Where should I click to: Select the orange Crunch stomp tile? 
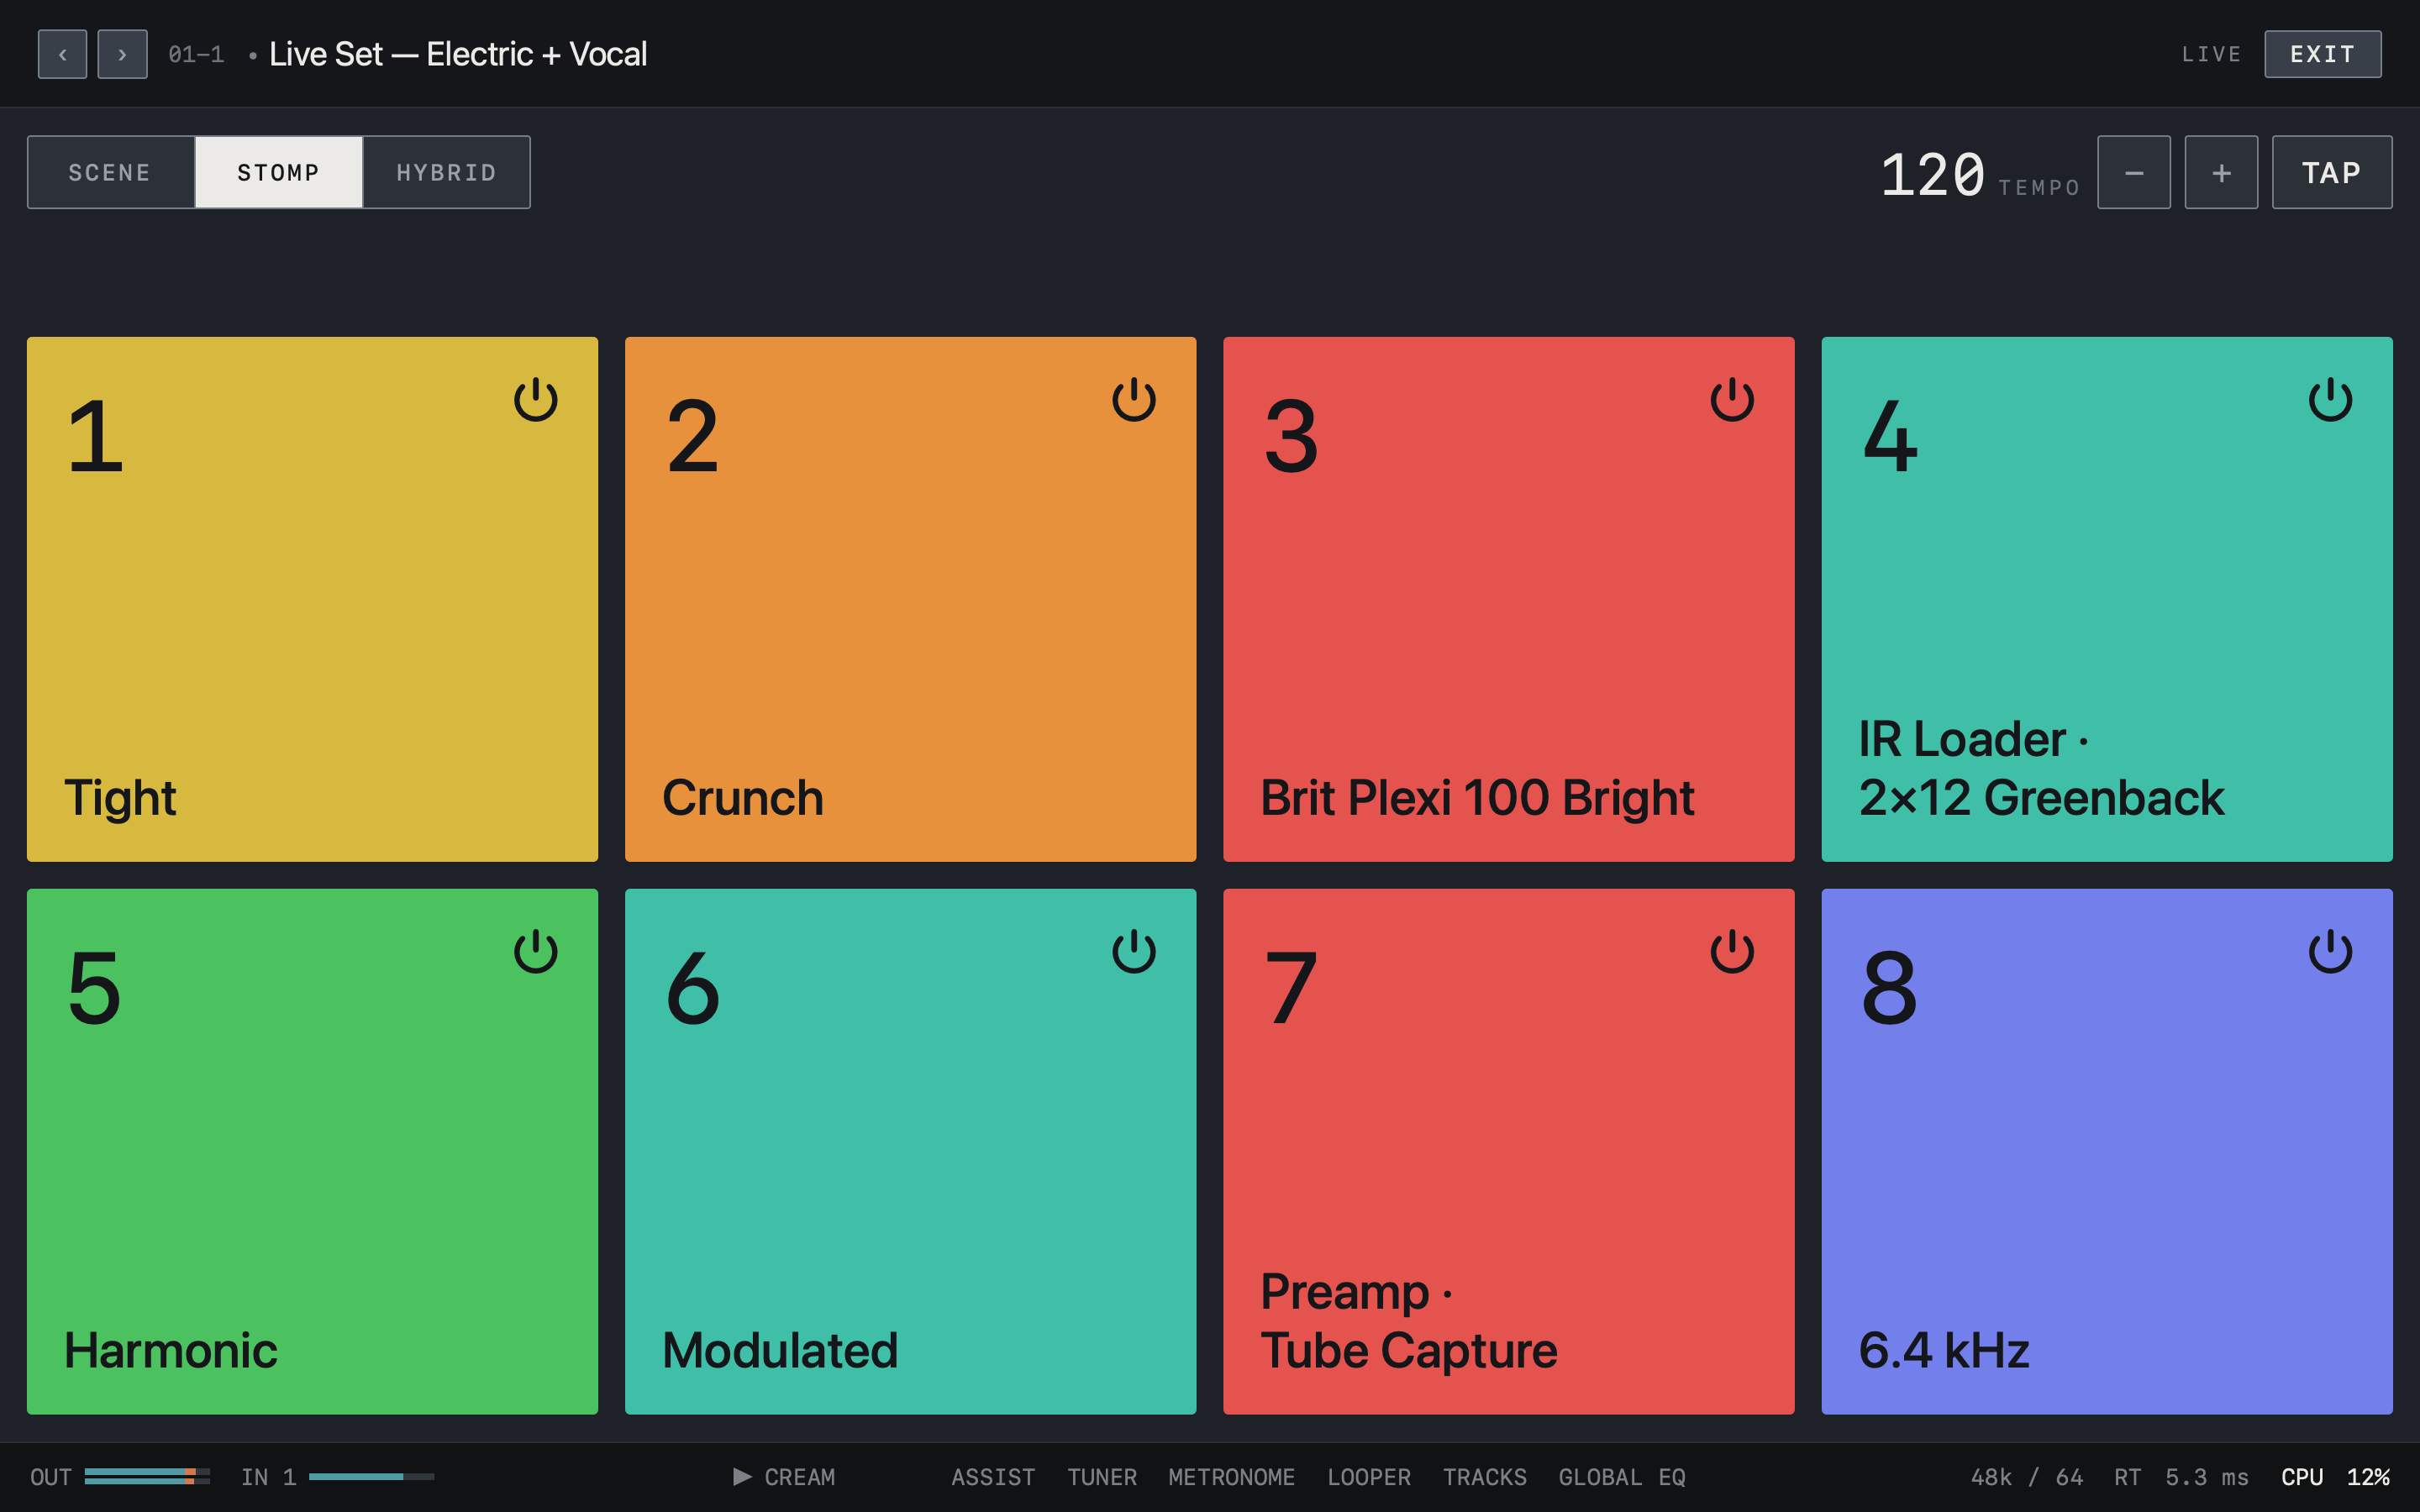[910, 599]
